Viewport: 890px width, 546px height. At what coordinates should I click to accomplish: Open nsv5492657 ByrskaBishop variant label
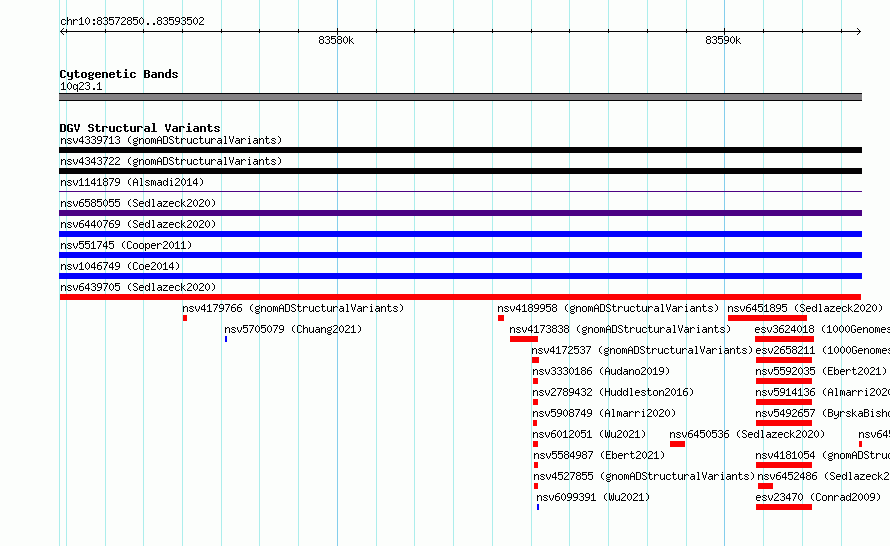[x=822, y=413]
